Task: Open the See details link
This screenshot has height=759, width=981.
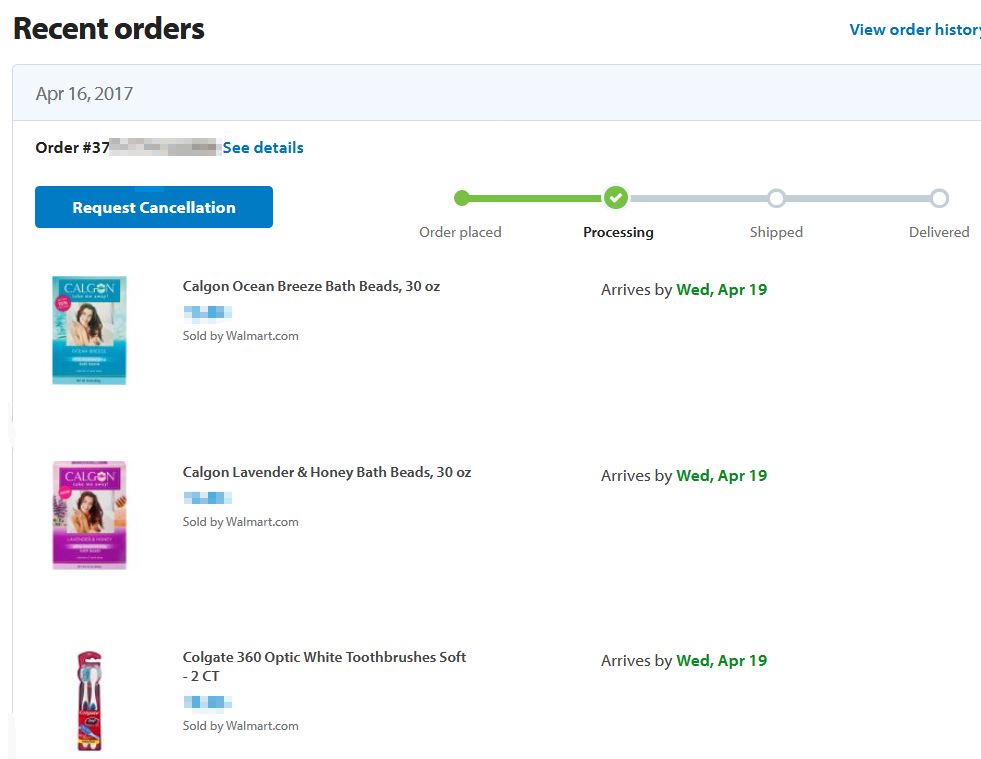Action: [263, 148]
